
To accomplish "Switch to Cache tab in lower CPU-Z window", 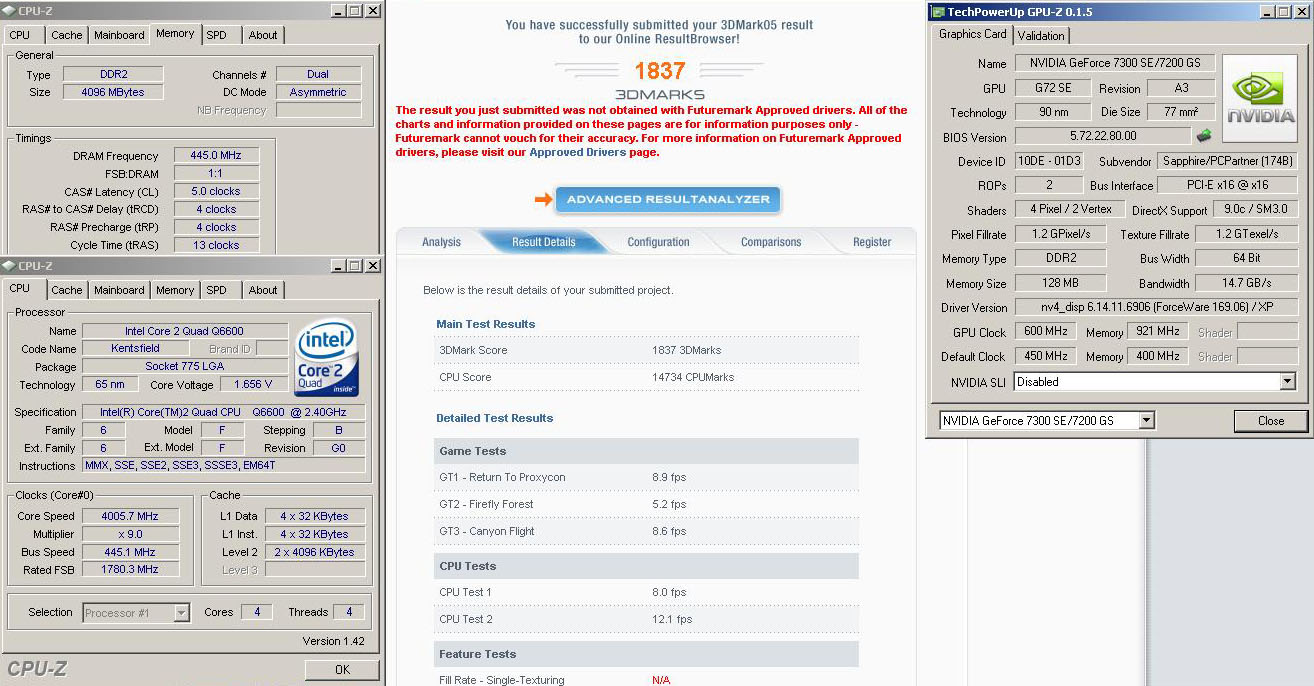I will point(67,290).
